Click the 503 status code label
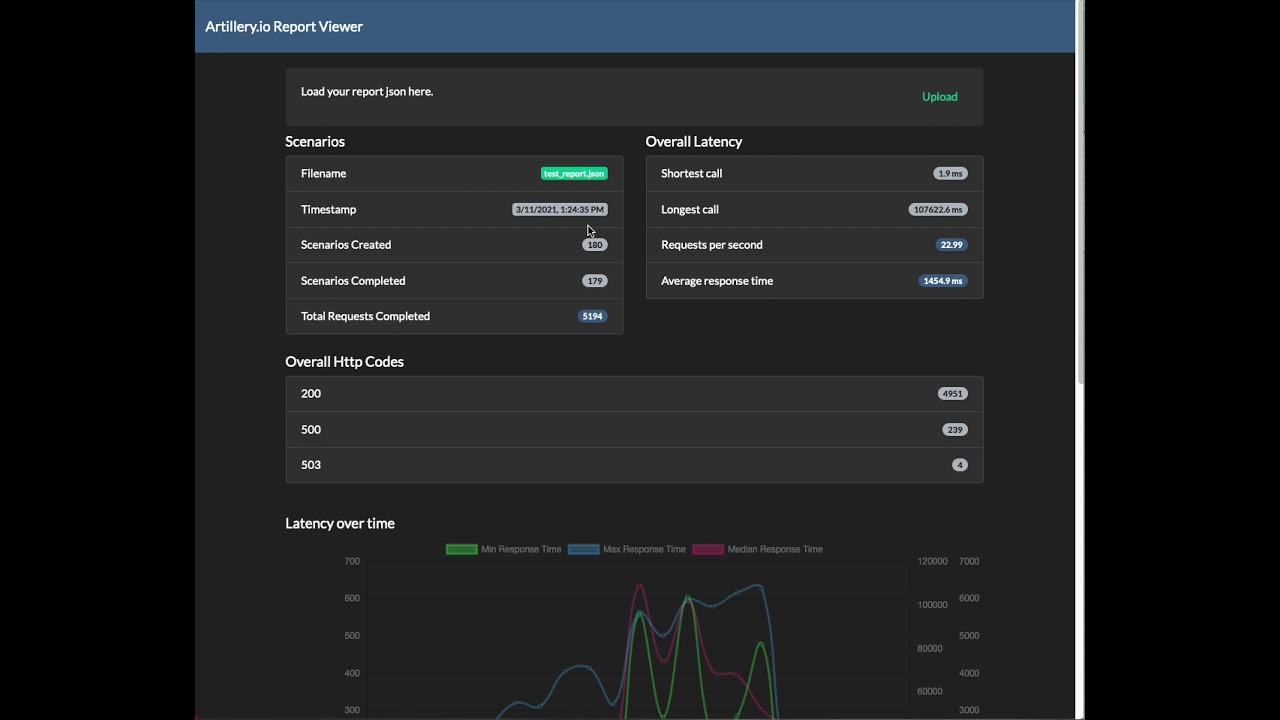The height and width of the screenshot is (720, 1280). coord(311,465)
